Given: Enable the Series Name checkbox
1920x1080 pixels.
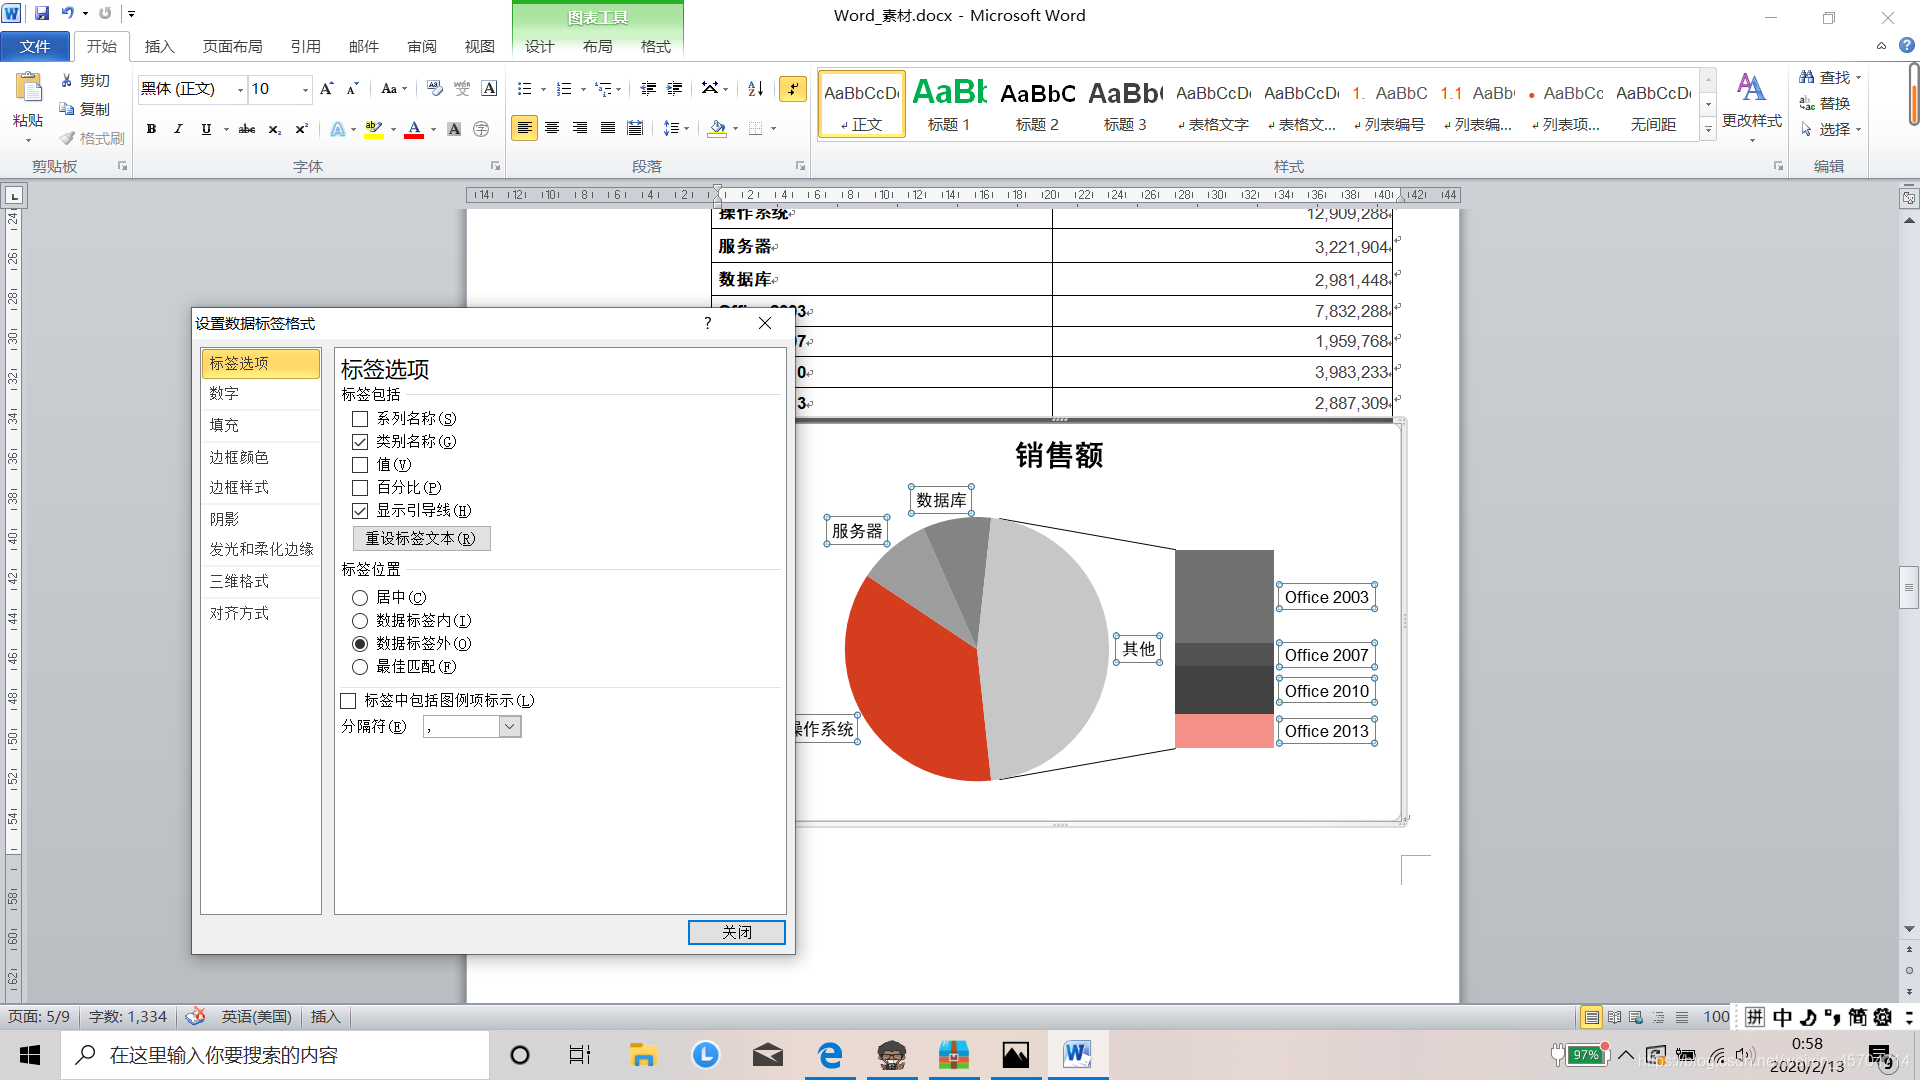Looking at the screenshot, I should [360, 419].
